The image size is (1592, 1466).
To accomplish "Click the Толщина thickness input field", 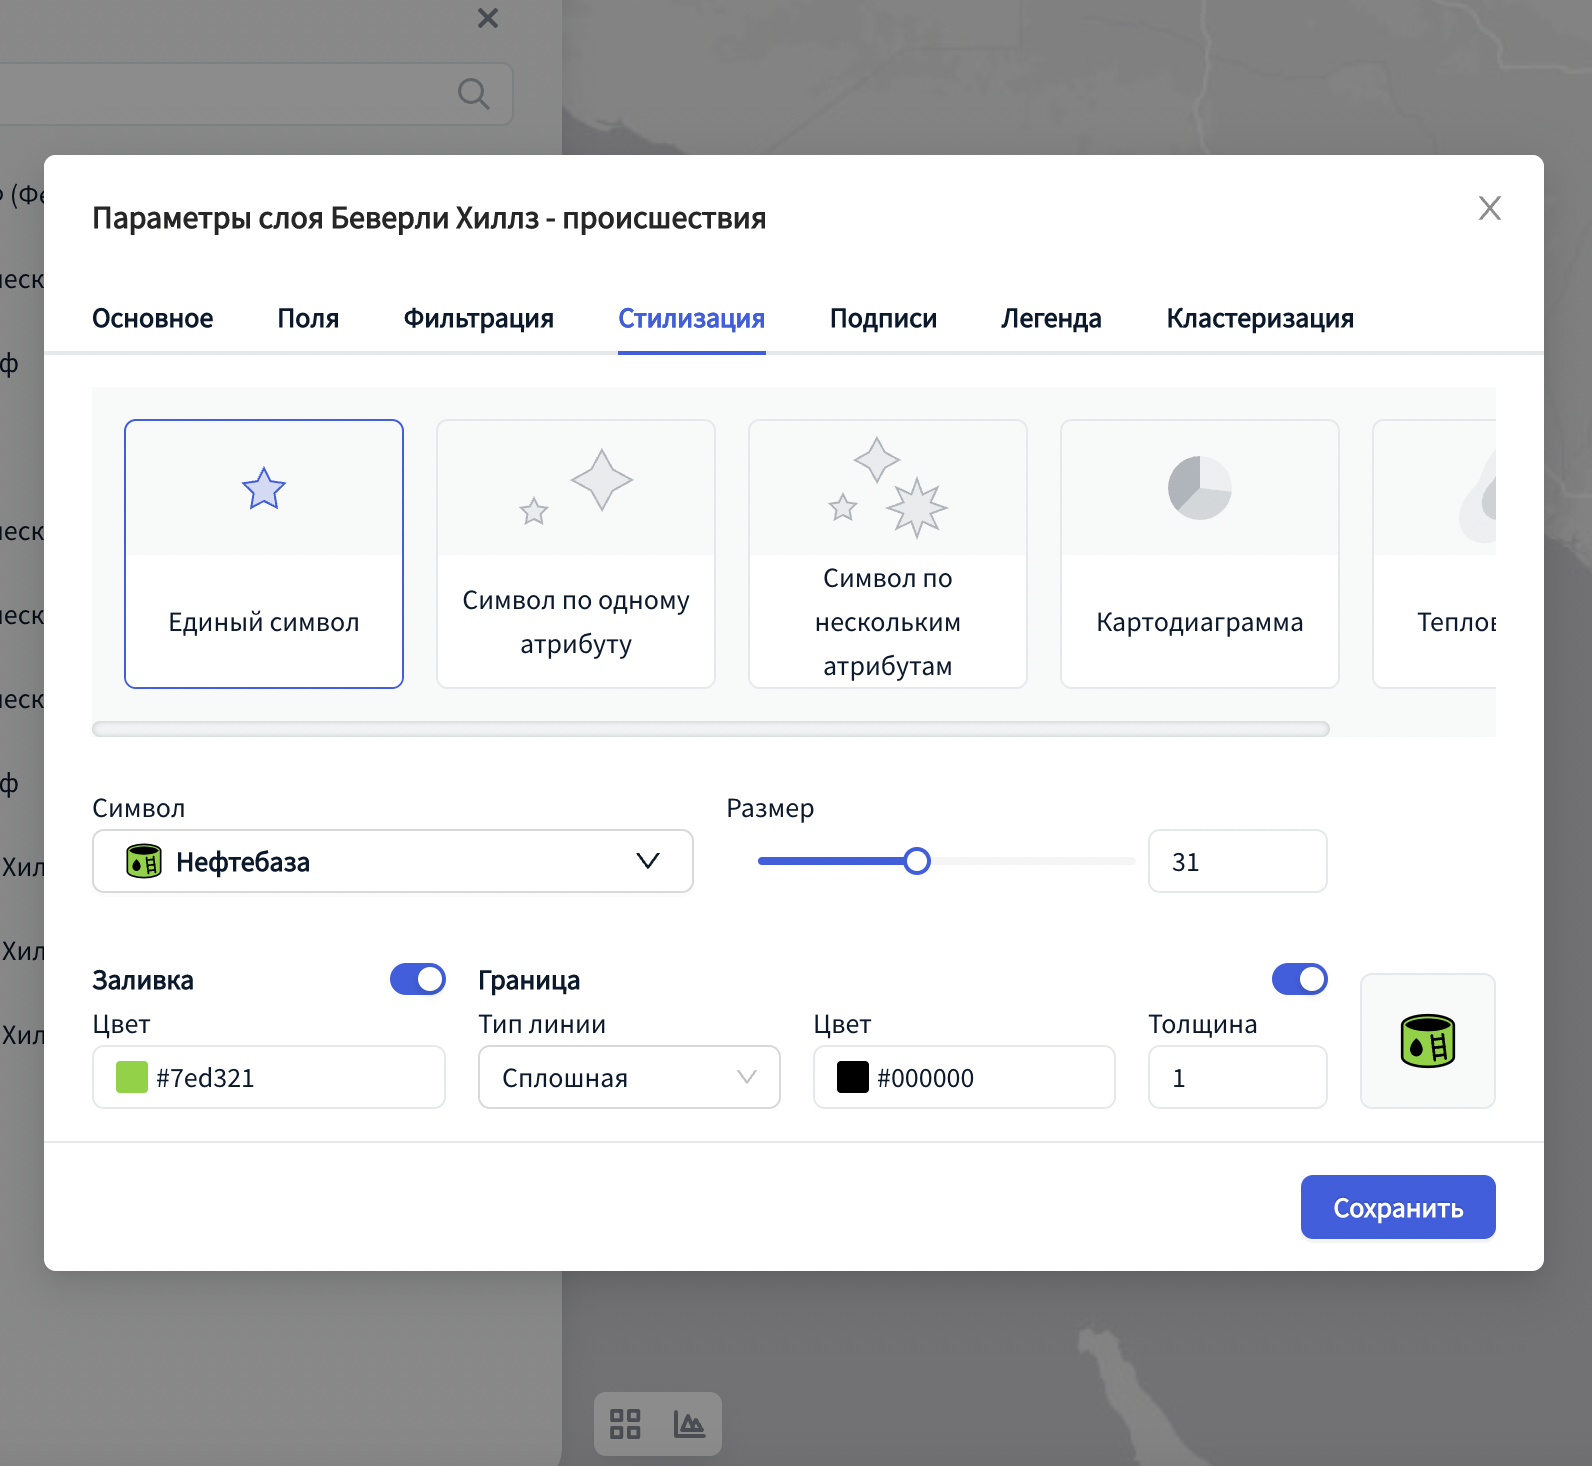I will point(1237,1077).
